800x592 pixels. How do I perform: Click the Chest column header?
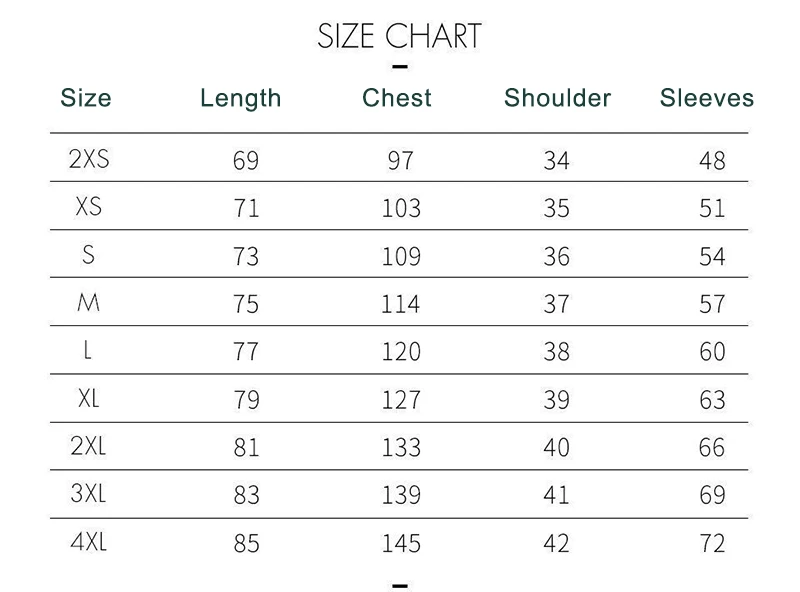(x=397, y=98)
